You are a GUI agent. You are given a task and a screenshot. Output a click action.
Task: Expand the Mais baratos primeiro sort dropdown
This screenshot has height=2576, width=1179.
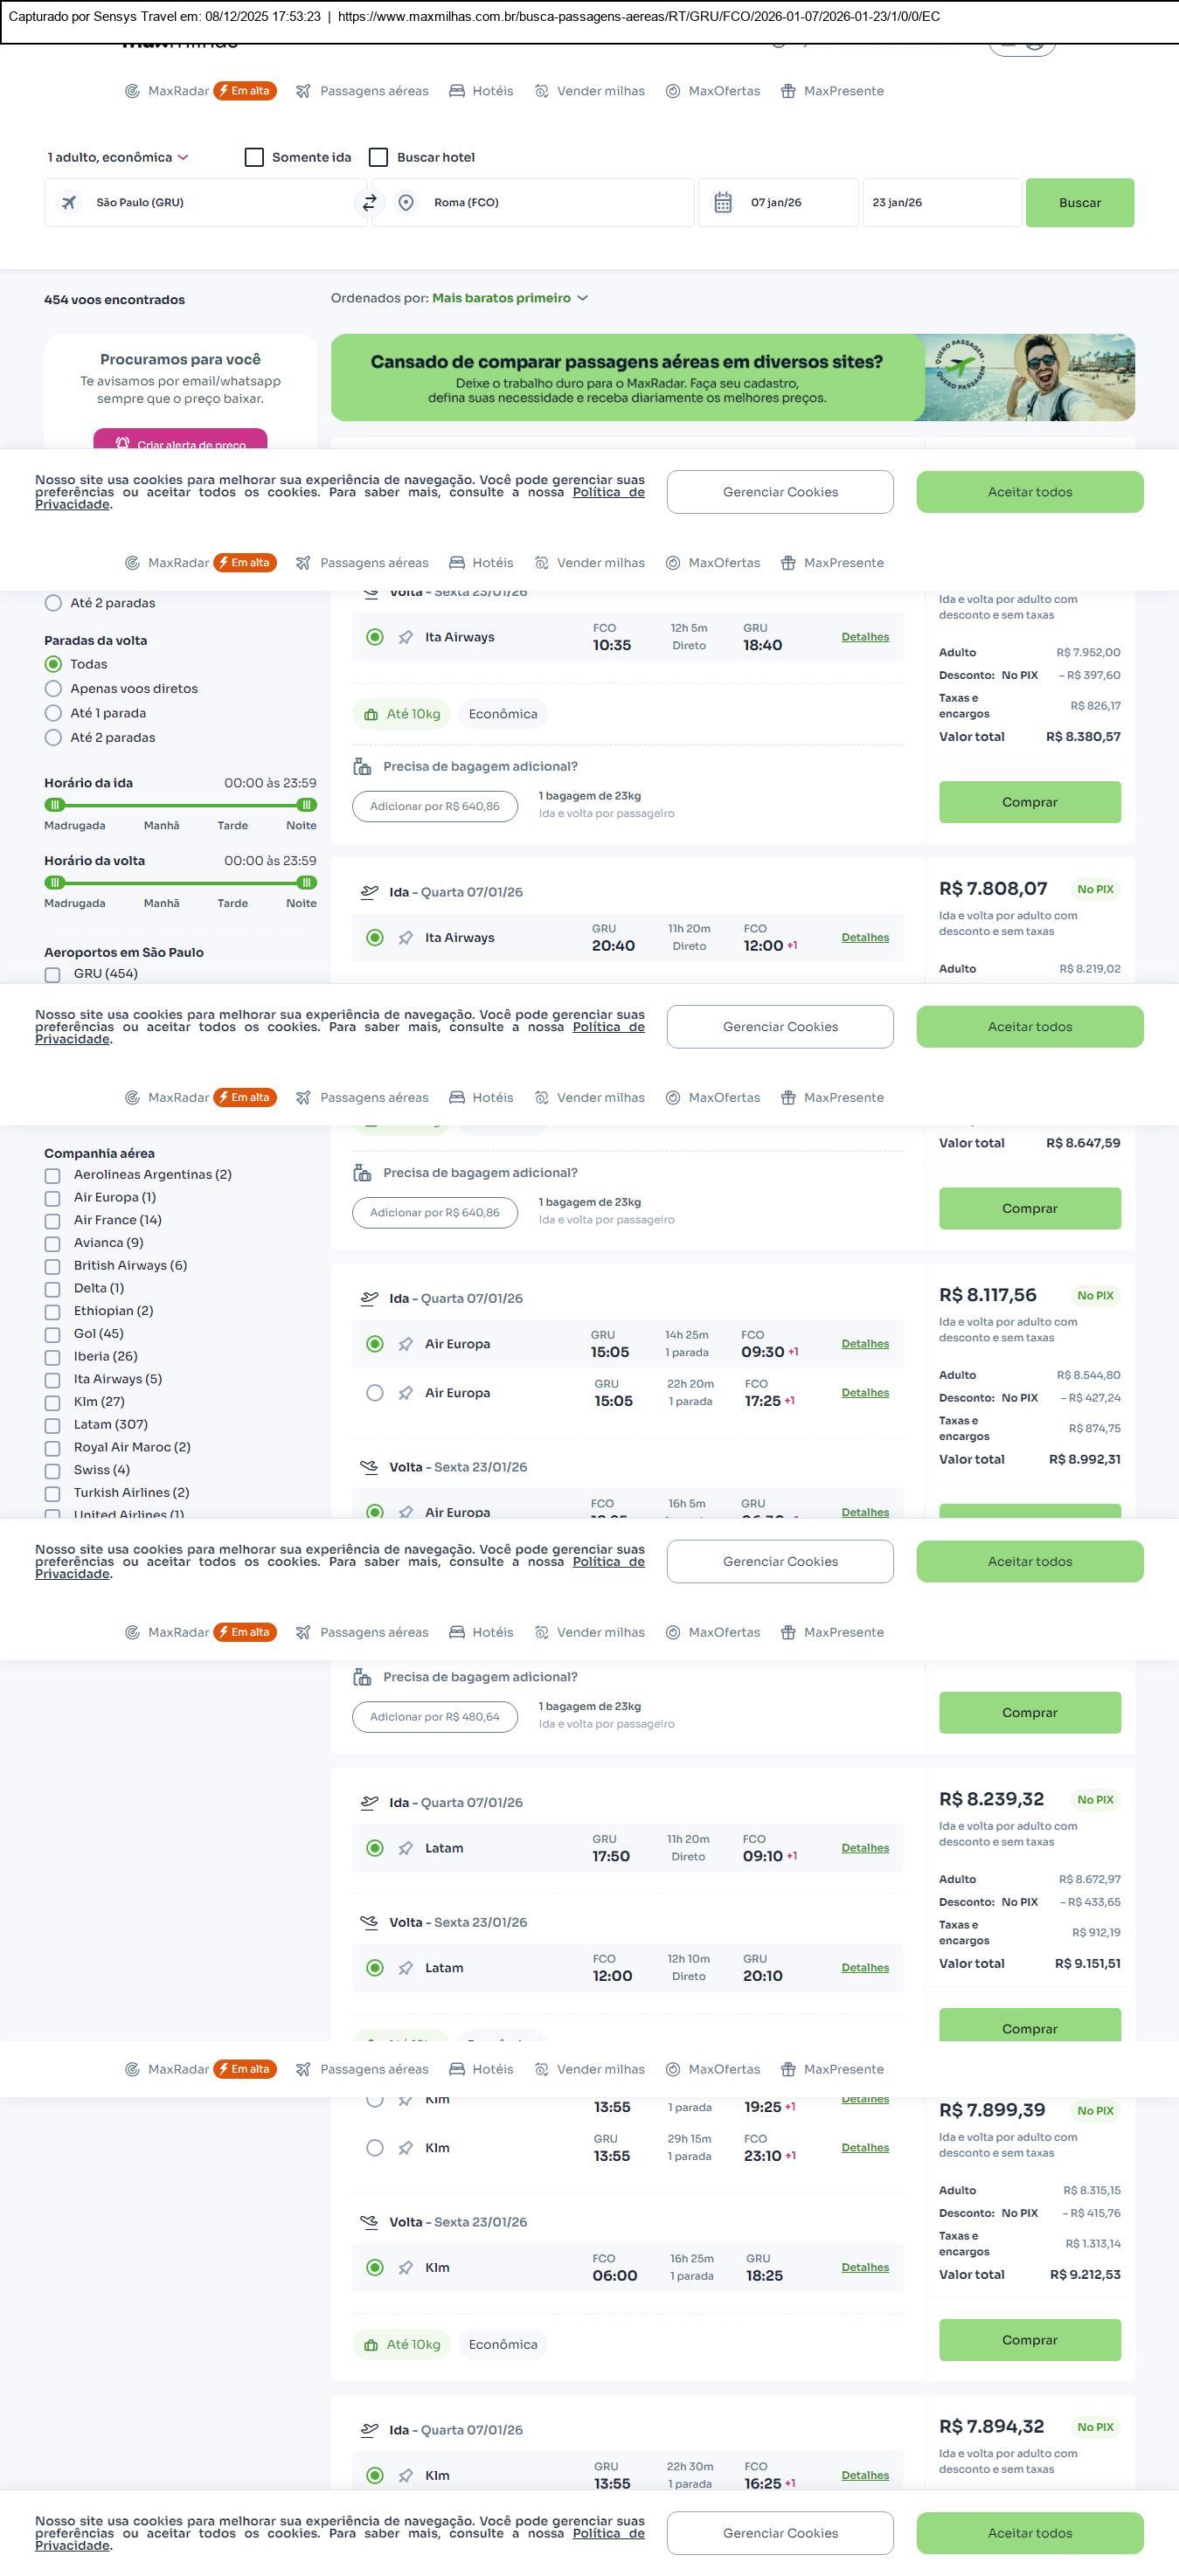(x=510, y=298)
